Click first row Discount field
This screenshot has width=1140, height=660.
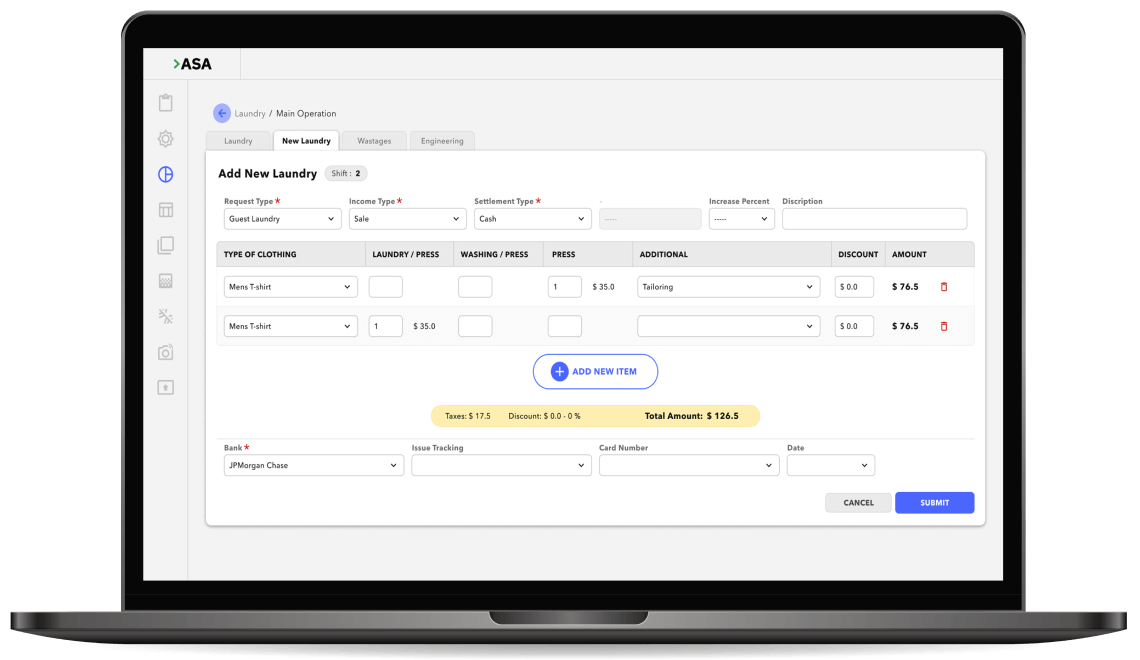854,287
